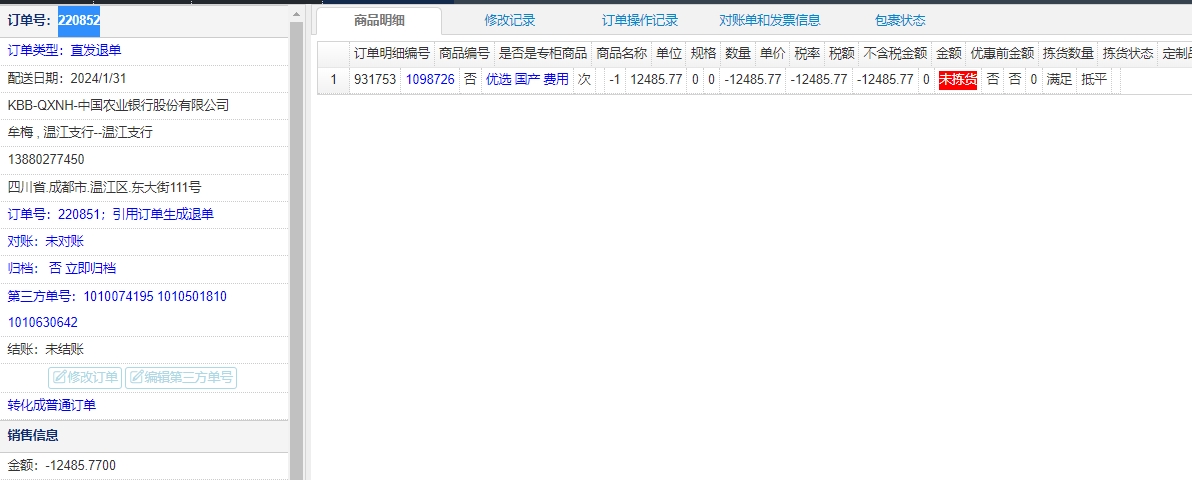Click the pencil icon in 修改订单
The image size is (1192, 480).
(59, 377)
